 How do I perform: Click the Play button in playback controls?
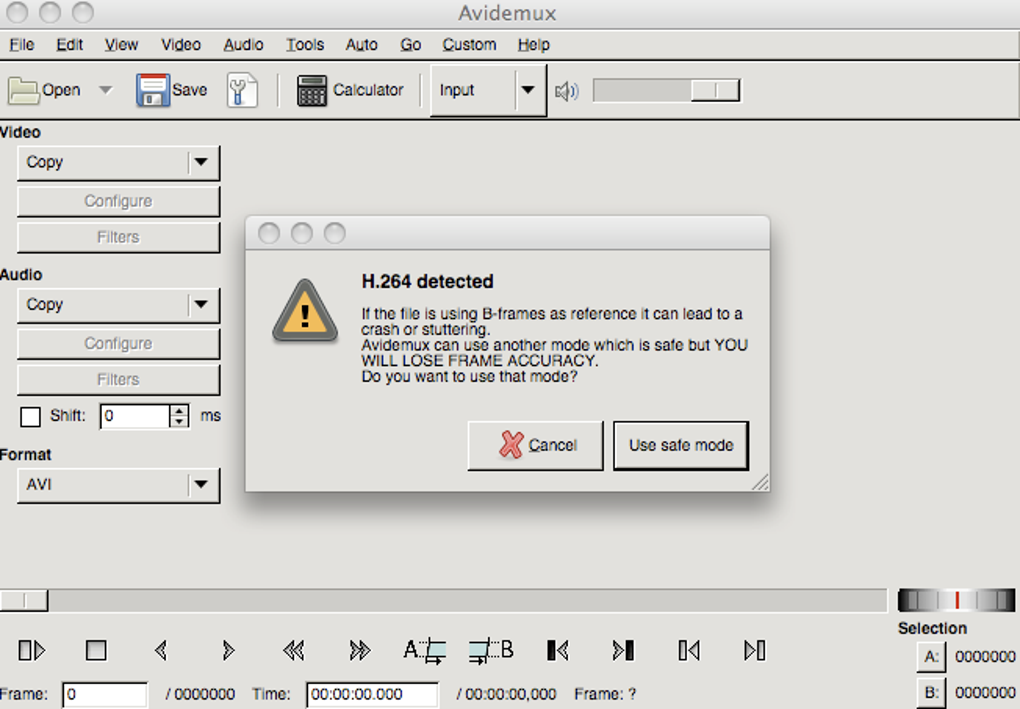coord(31,650)
